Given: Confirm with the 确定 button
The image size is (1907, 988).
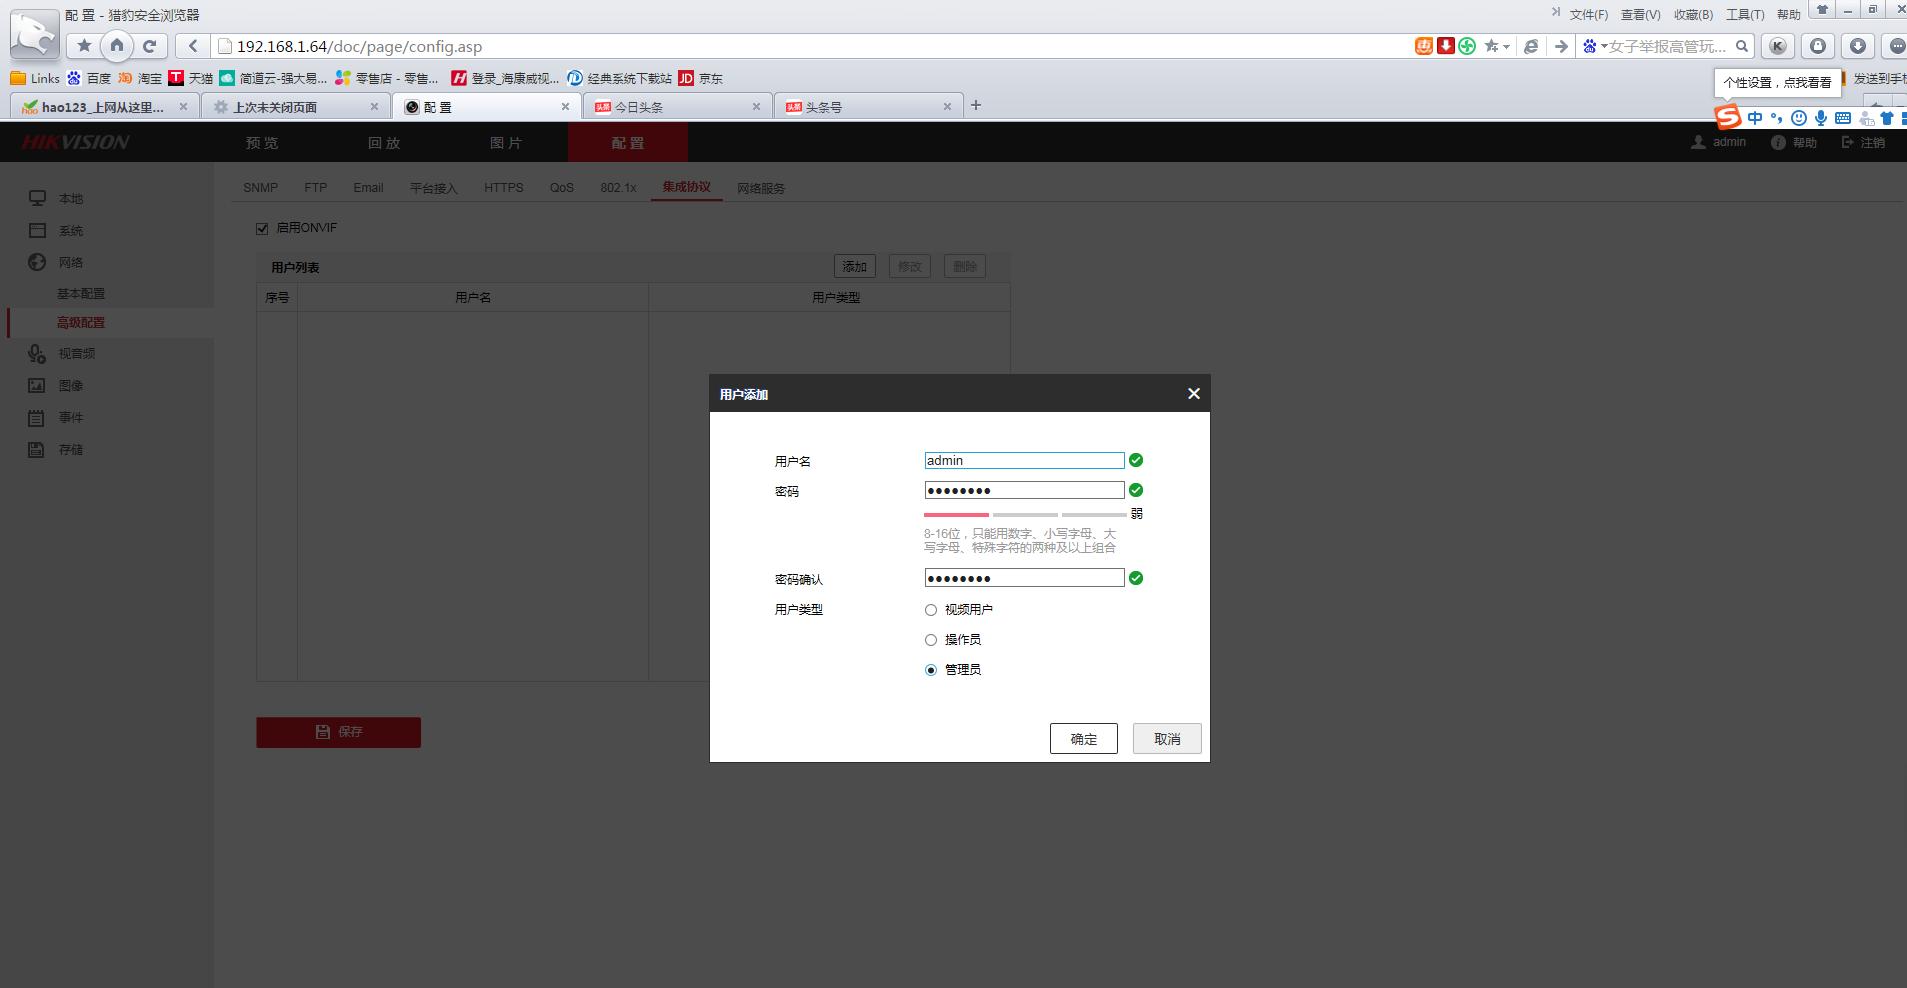Looking at the screenshot, I should 1083,739.
